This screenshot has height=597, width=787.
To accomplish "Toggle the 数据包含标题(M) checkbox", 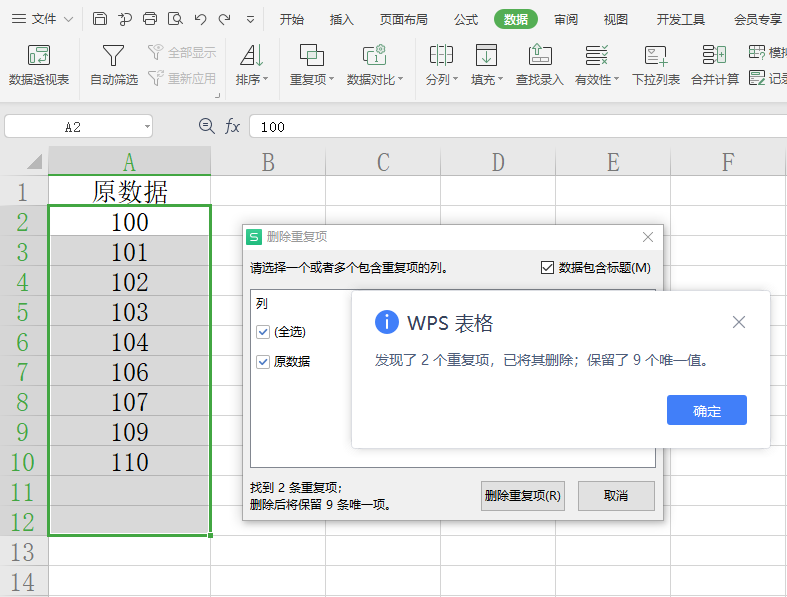I will pos(547,267).
